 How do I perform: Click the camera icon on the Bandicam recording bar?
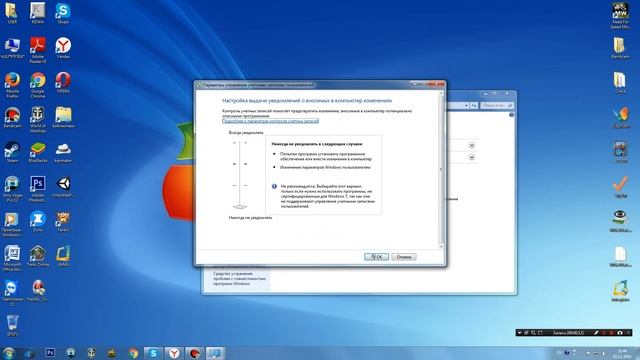pos(620,333)
